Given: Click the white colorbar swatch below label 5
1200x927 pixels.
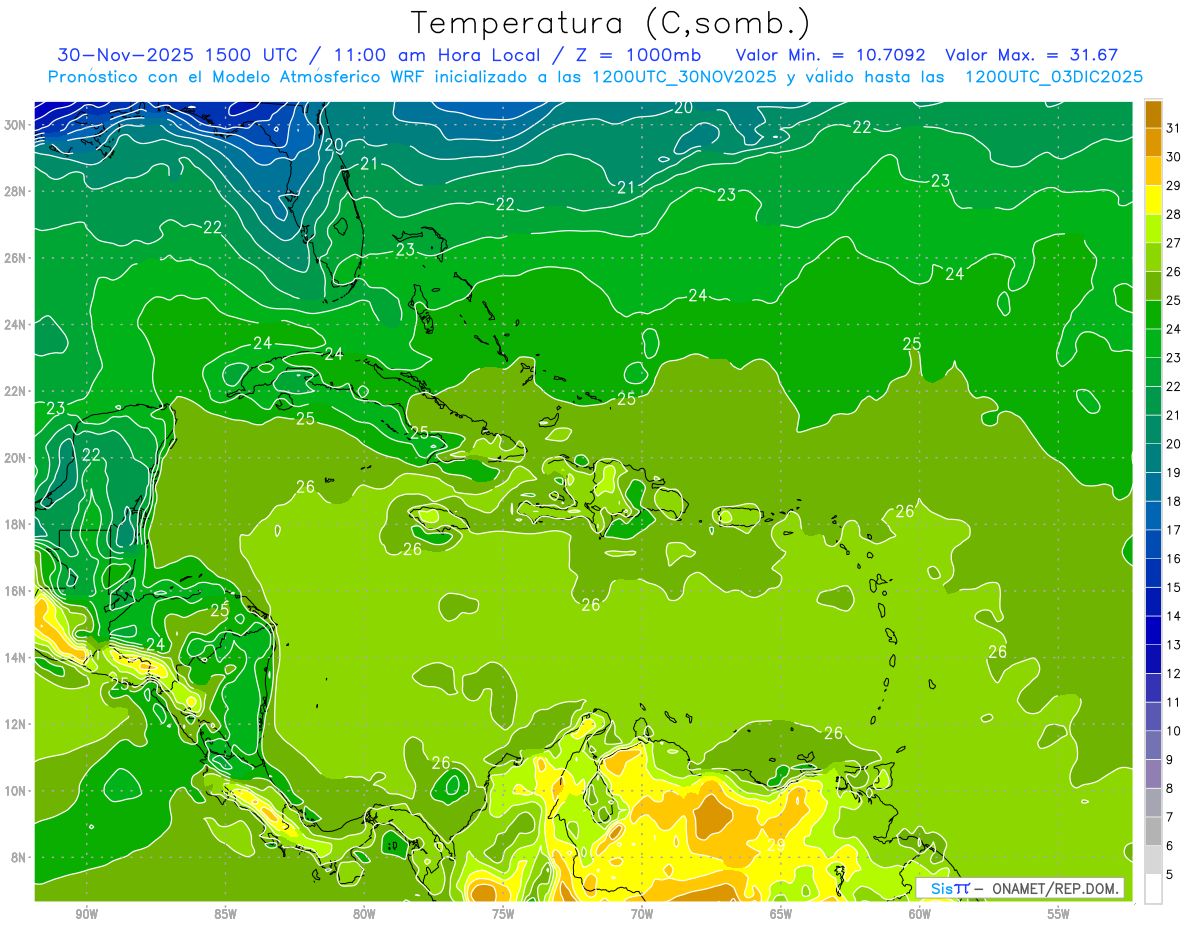Looking at the screenshot, I should click(x=1153, y=889).
